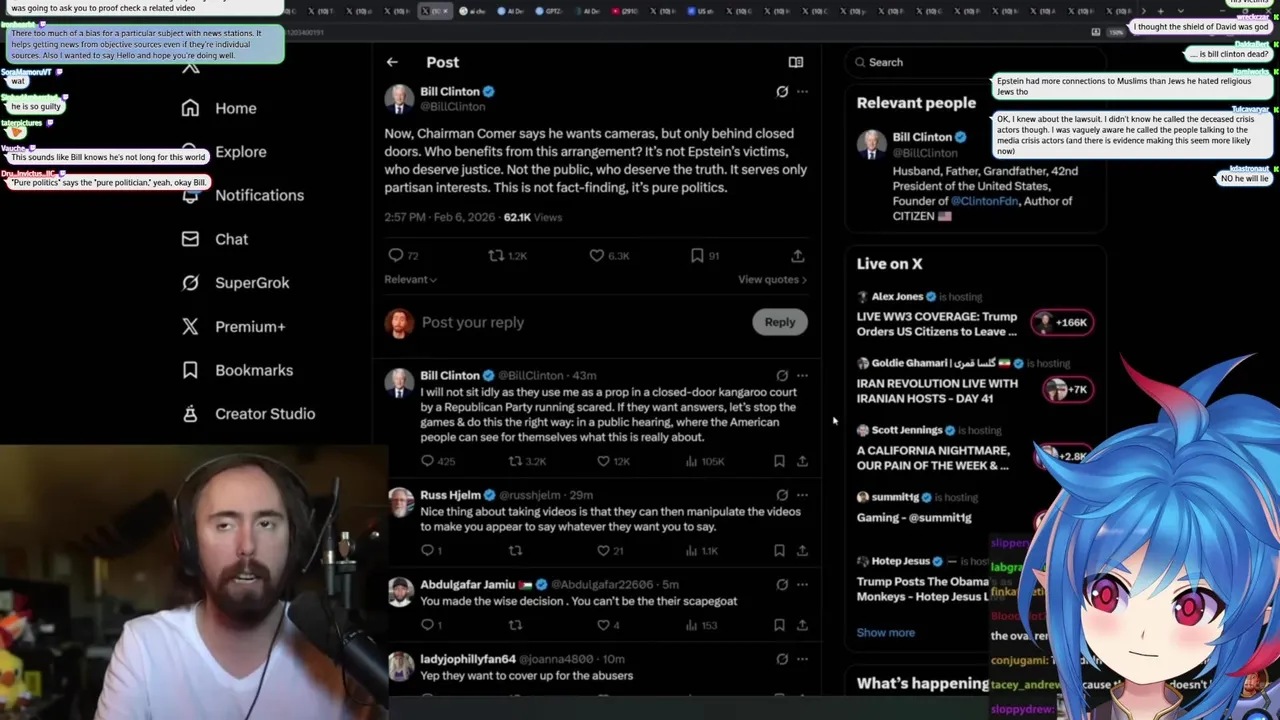
Task: Click the 62.1K Views text
Action: tap(533, 217)
